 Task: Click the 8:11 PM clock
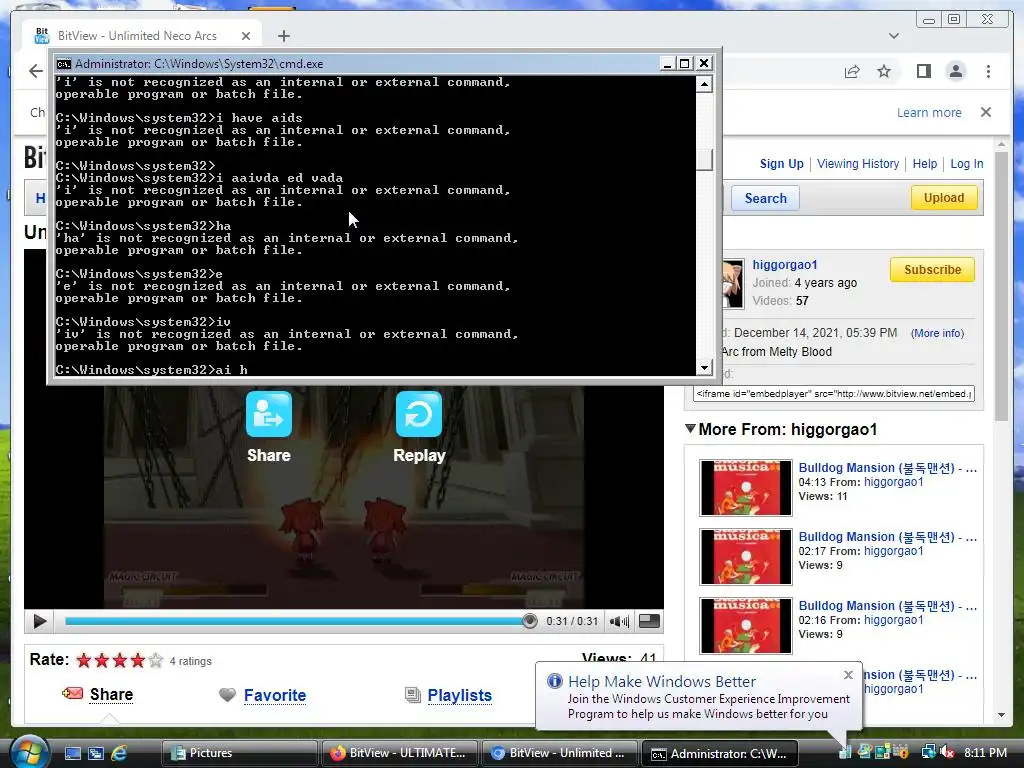click(985, 752)
